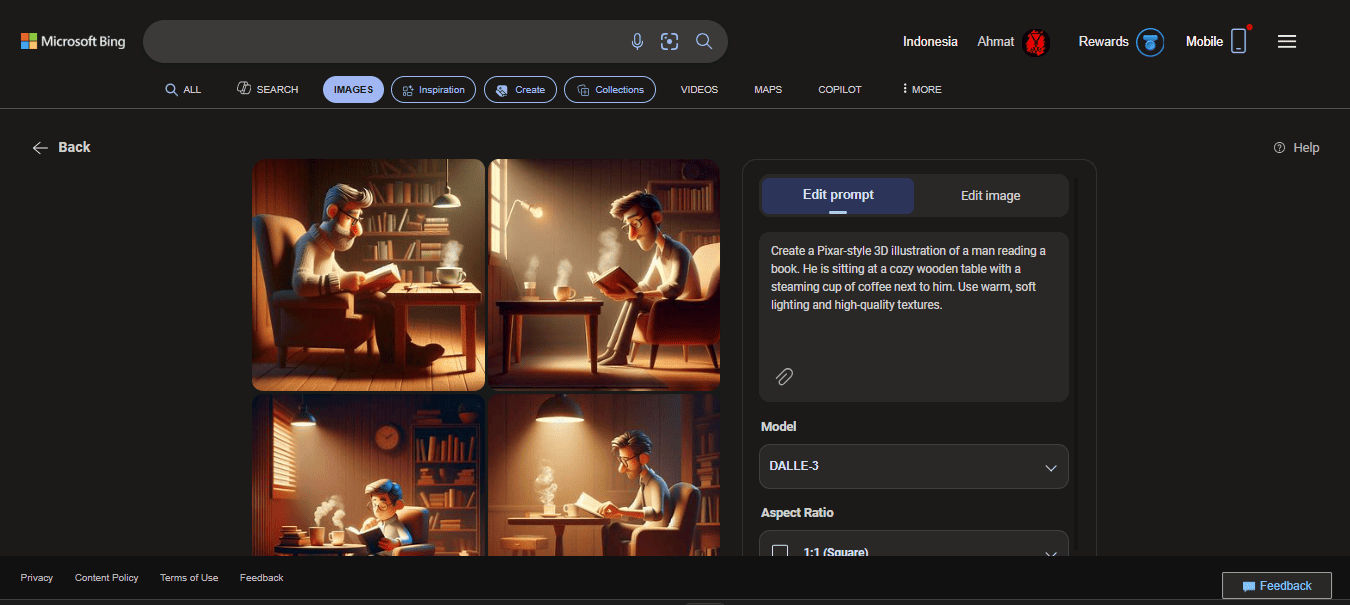Click the Back arrow icon
Image resolution: width=1350 pixels, height=605 pixels.
[x=40, y=147]
